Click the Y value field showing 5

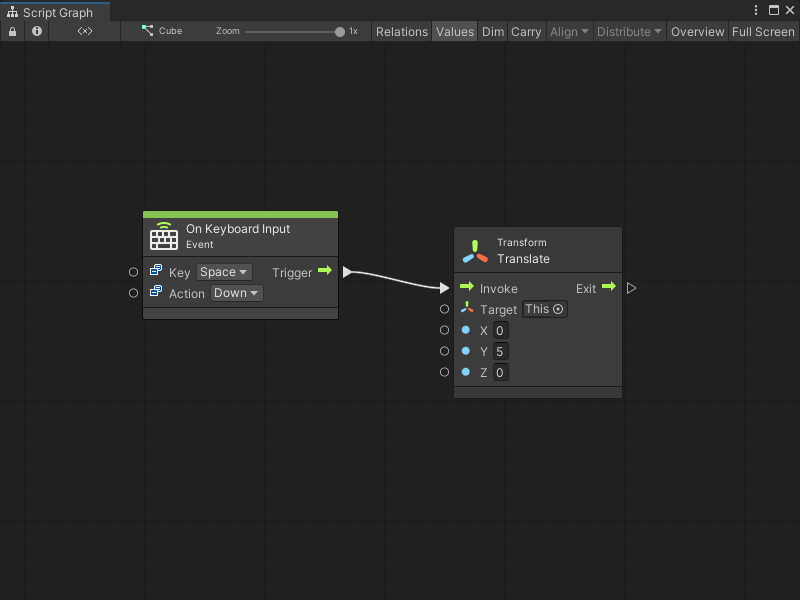pos(499,351)
